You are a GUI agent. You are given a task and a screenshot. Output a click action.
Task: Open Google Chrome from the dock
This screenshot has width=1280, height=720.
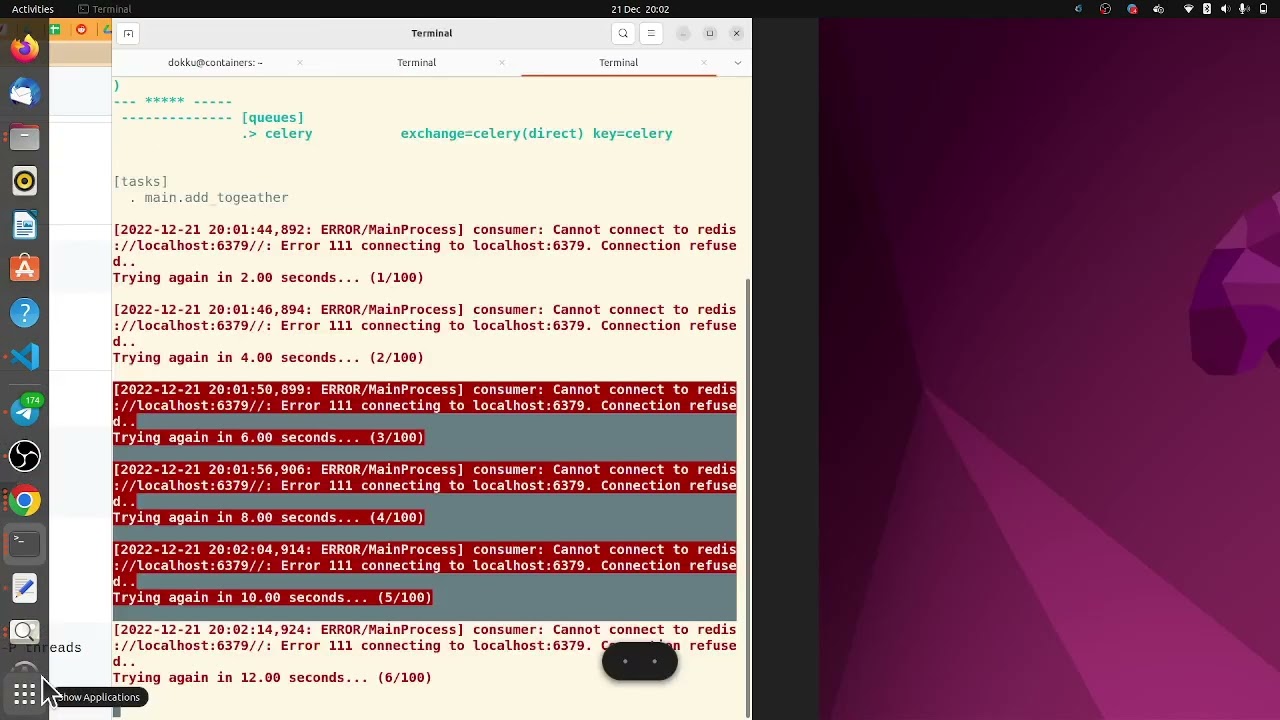(25, 500)
